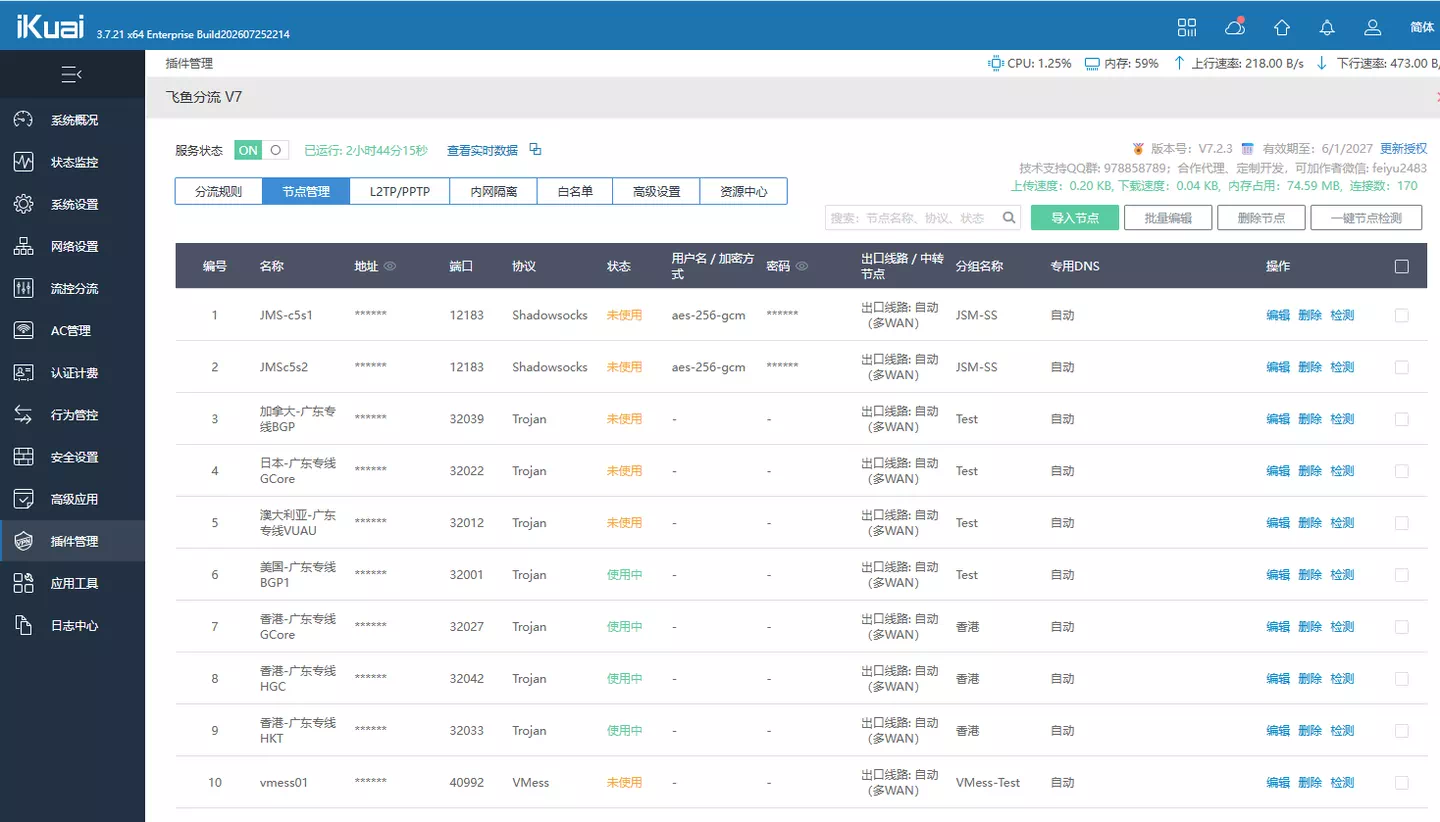The height and width of the screenshot is (822, 1440).
Task: Click the 认证计费 sidebar icon
Action: 24,372
